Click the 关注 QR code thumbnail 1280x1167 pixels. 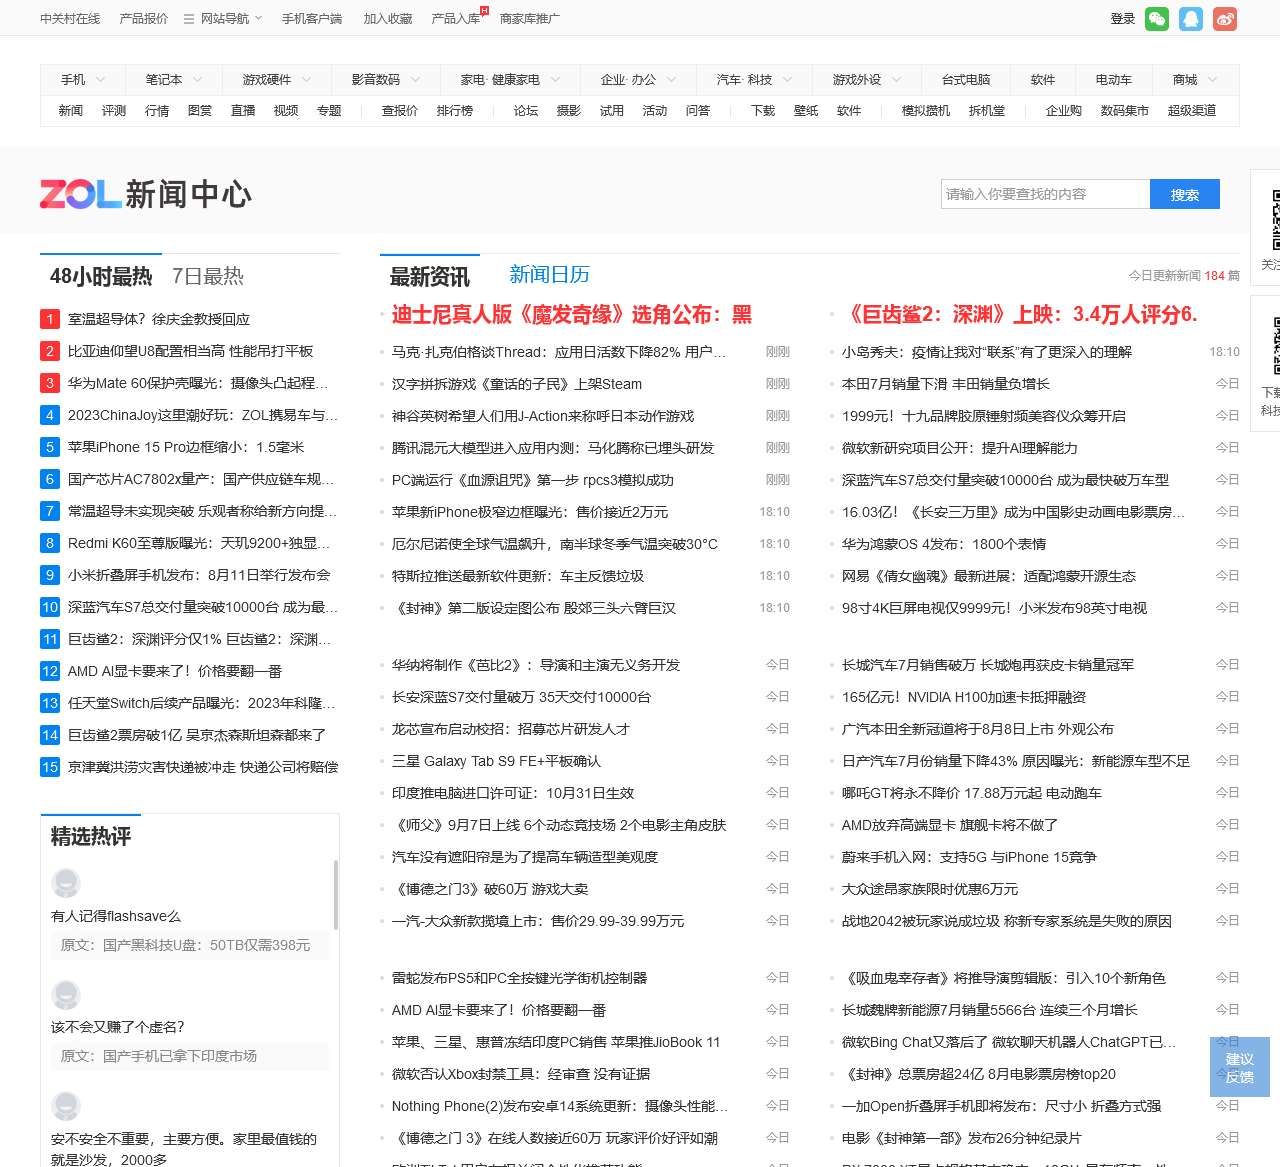coord(1276,220)
